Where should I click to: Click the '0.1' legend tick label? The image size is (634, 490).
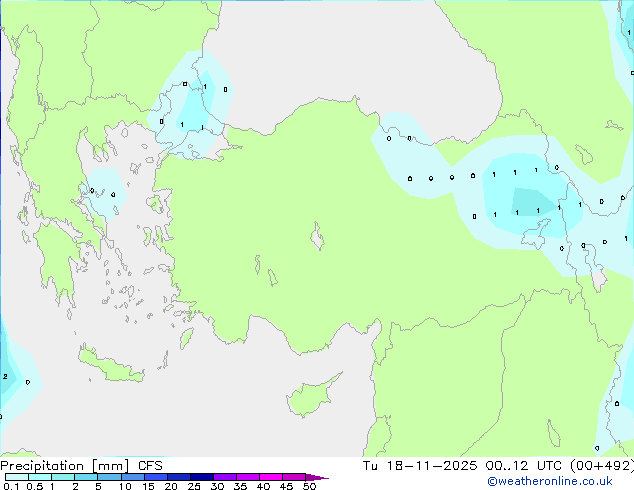[x=11, y=486]
